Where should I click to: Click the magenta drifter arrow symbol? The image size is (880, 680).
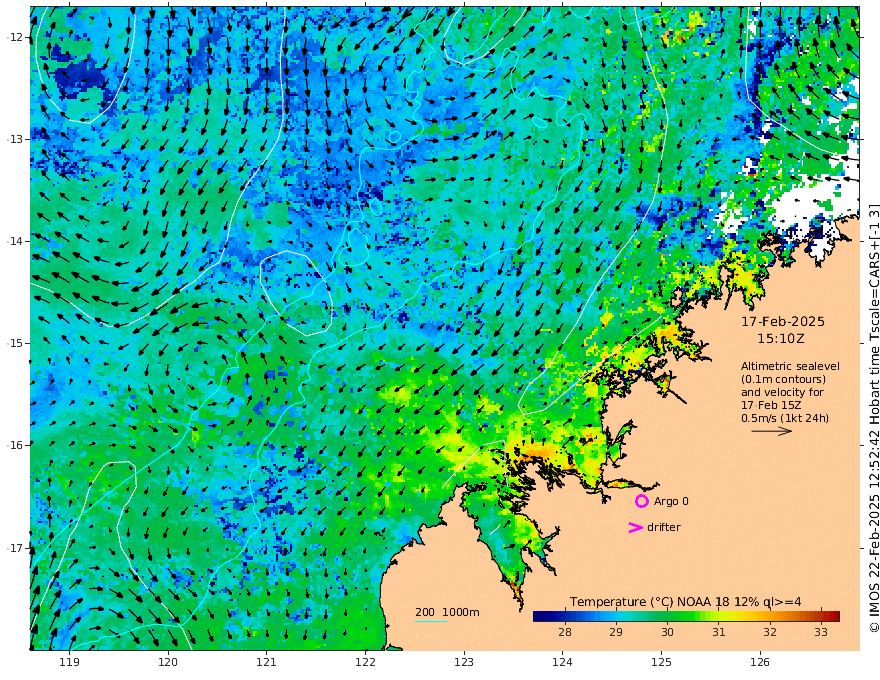pyautogui.click(x=635, y=527)
